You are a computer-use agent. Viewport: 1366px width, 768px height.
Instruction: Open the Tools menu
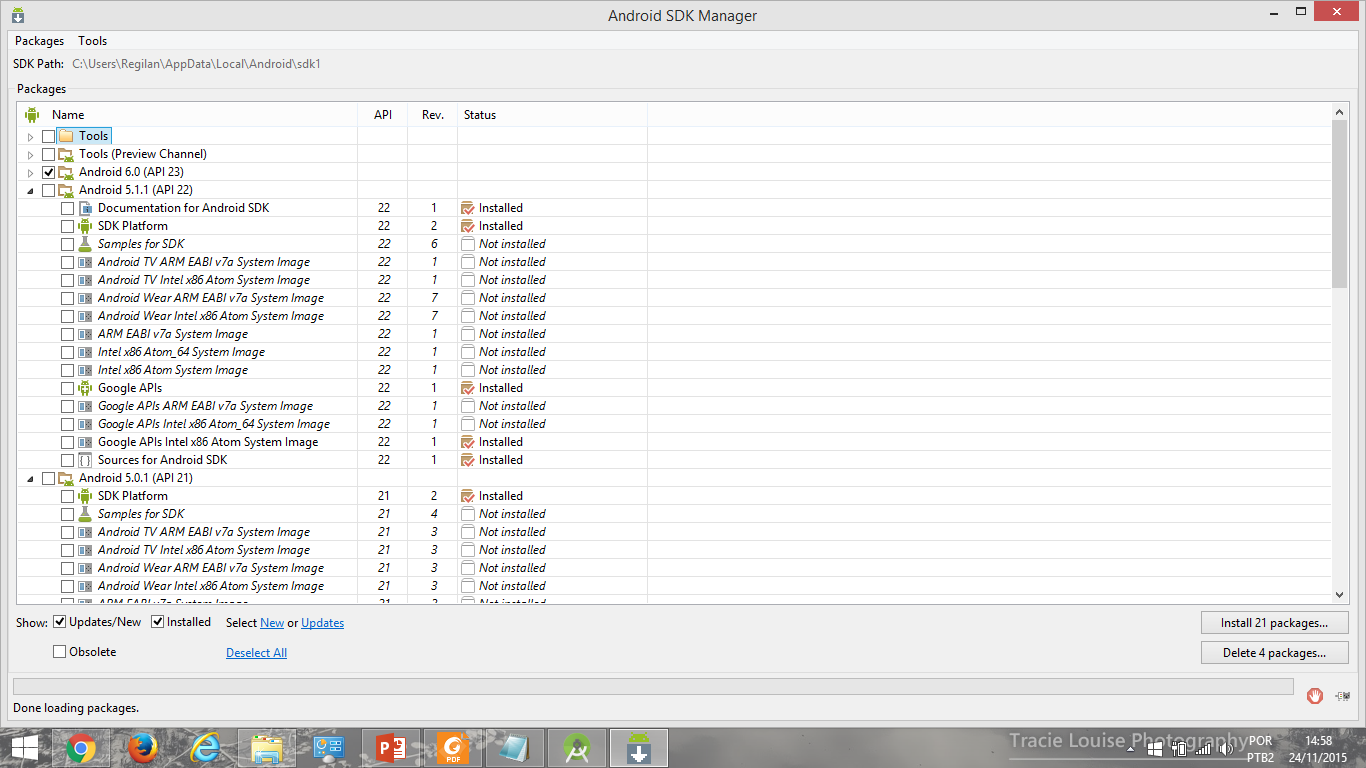[93, 41]
